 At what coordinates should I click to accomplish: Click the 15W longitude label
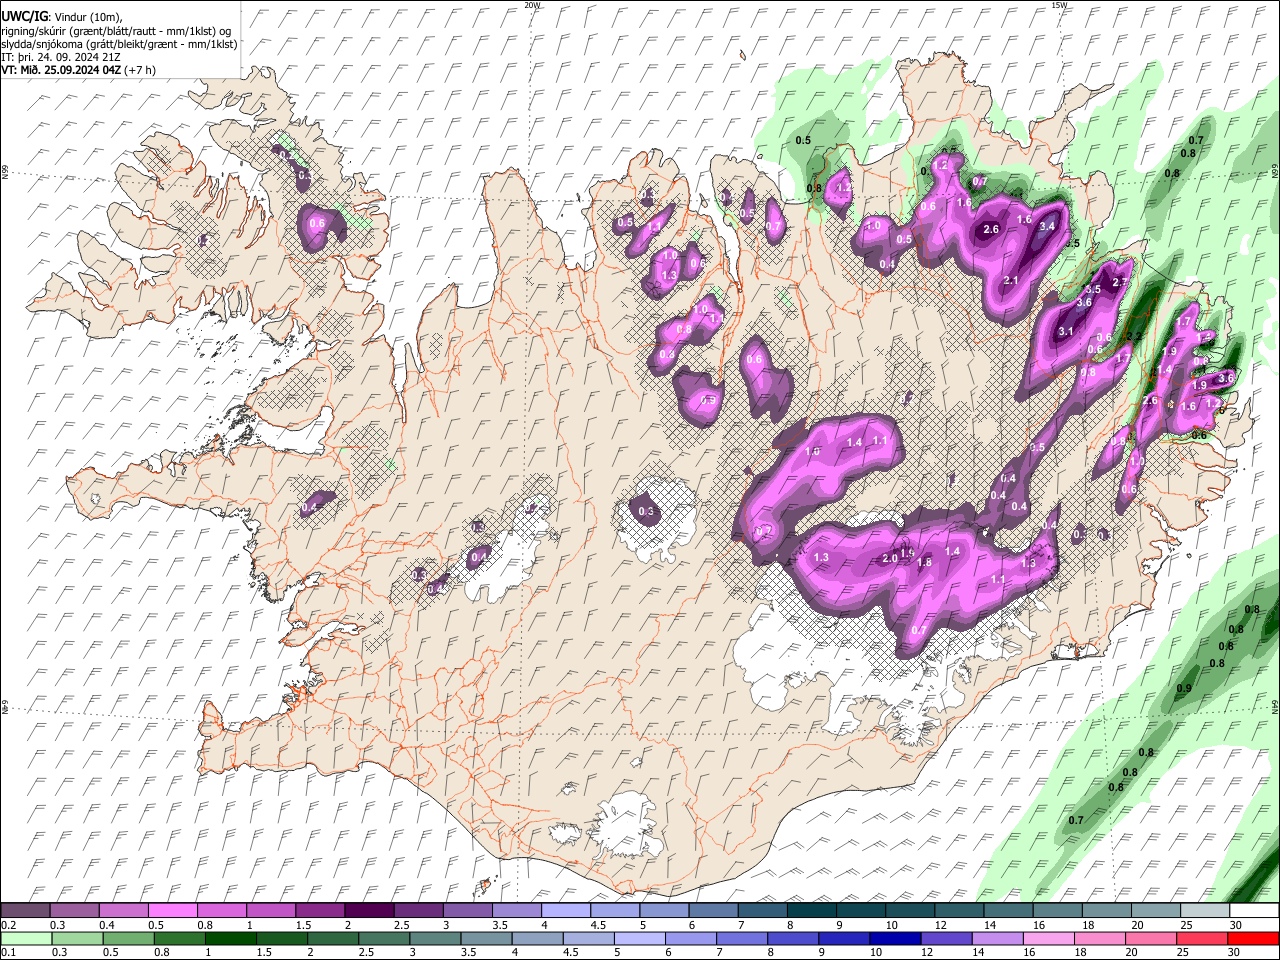tap(1060, 5)
